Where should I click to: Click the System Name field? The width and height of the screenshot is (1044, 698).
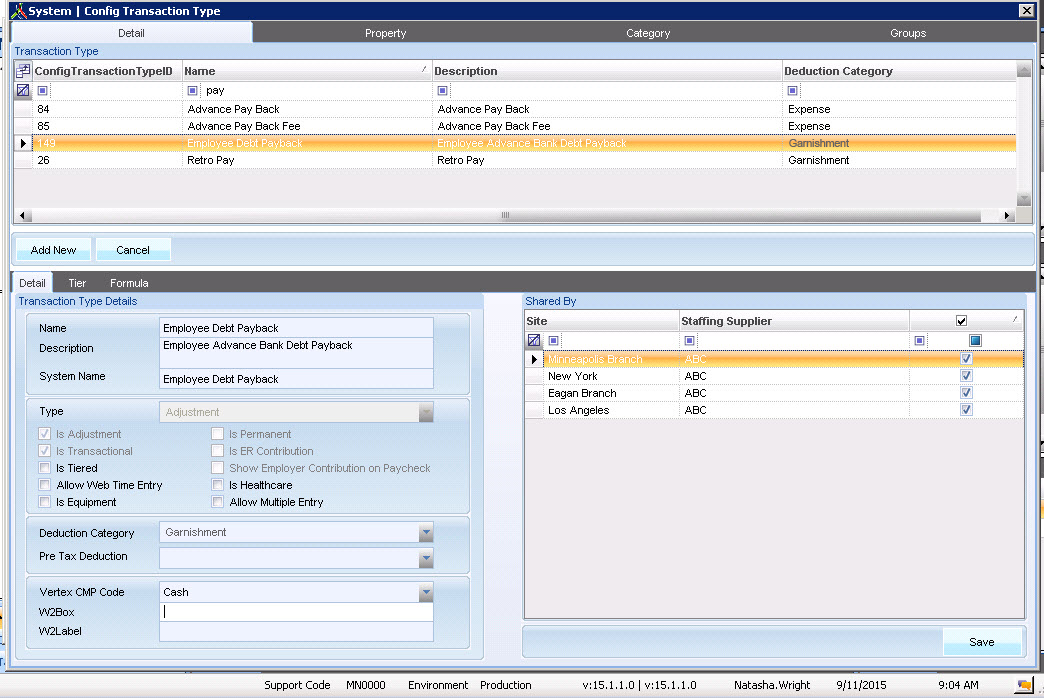pyautogui.click(x=296, y=379)
